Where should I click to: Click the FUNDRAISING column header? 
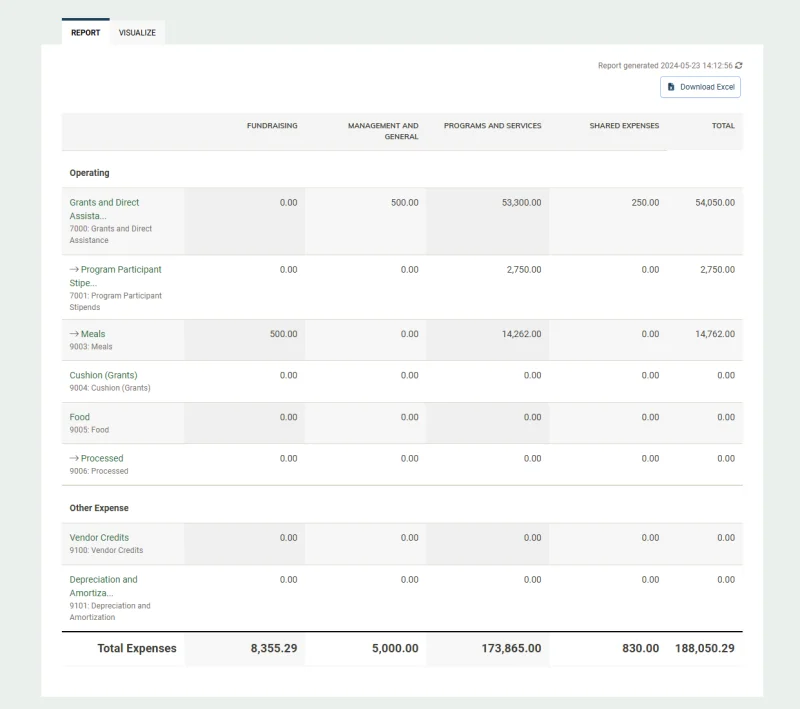tap(272, 125)
